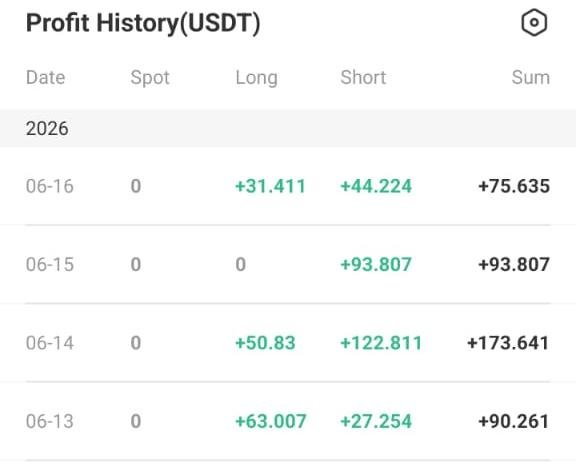
Task: Click the +75.635 sum value
Action: tap(514, 186)
